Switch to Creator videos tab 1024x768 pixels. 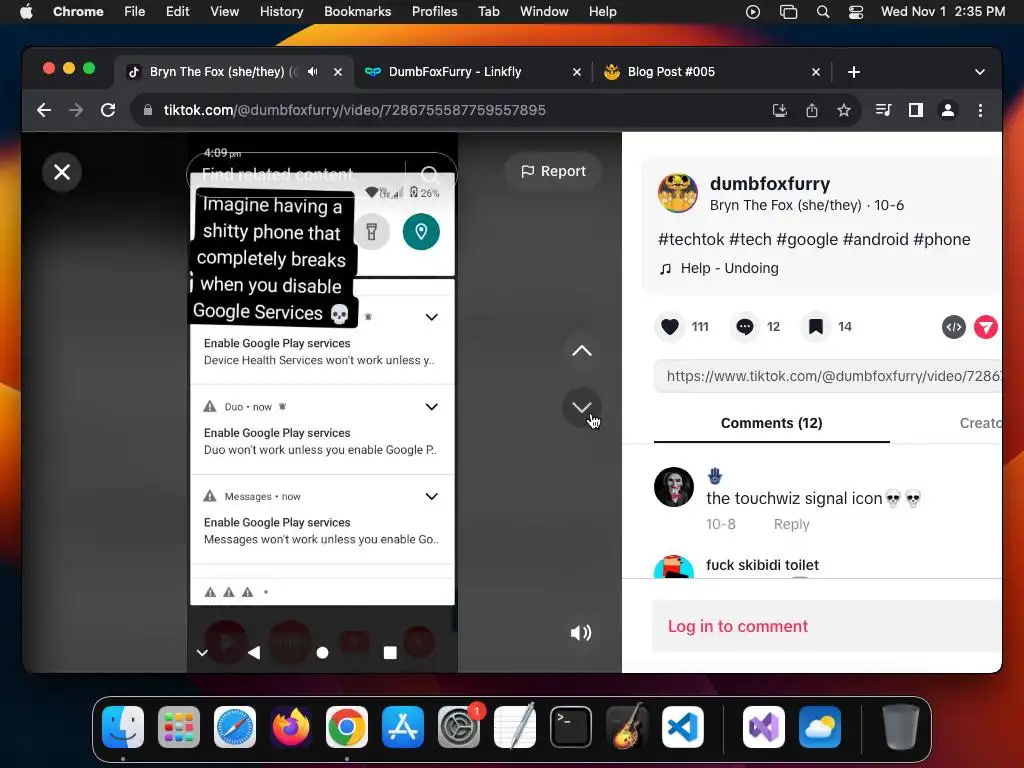click(980, 423)
